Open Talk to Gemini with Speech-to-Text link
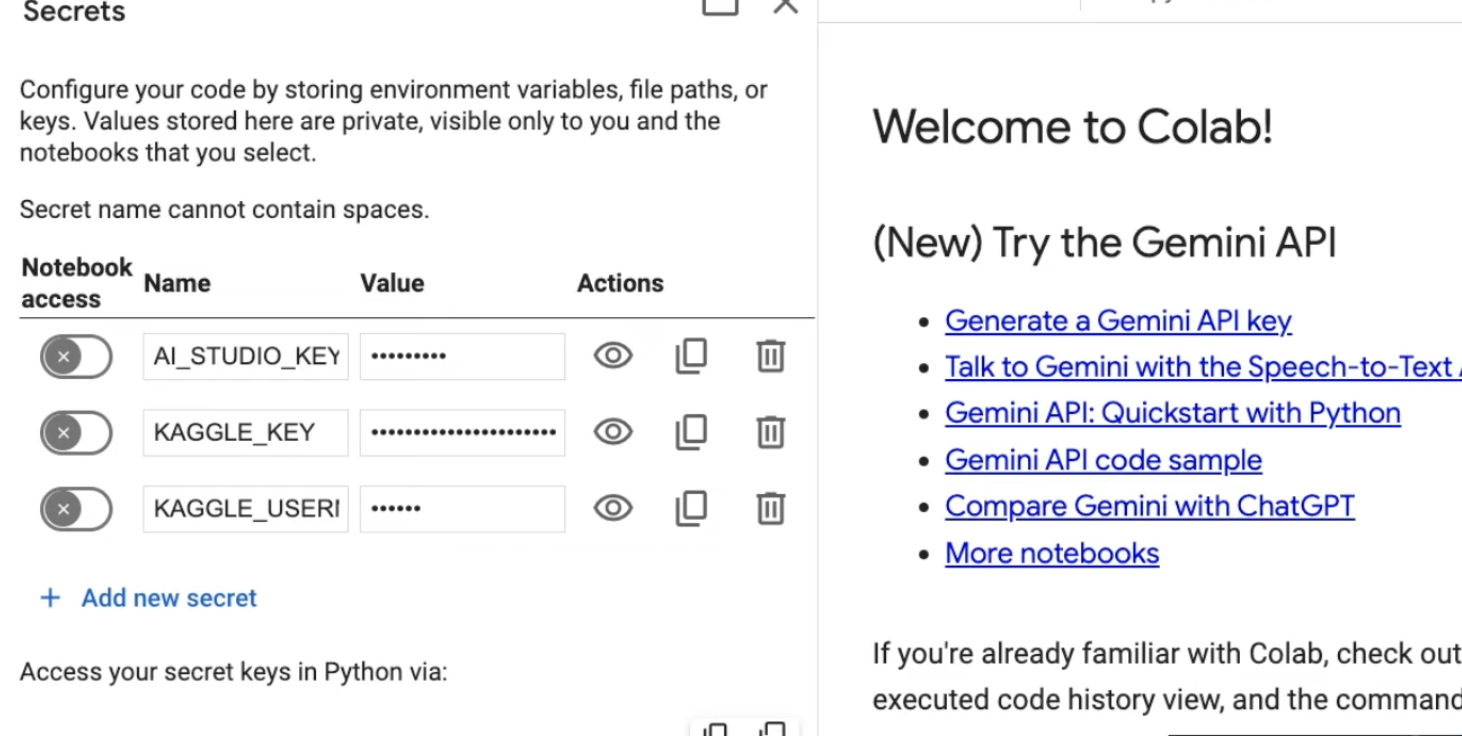Screen dimensions: 1462x736 (x=1203, y=367)
